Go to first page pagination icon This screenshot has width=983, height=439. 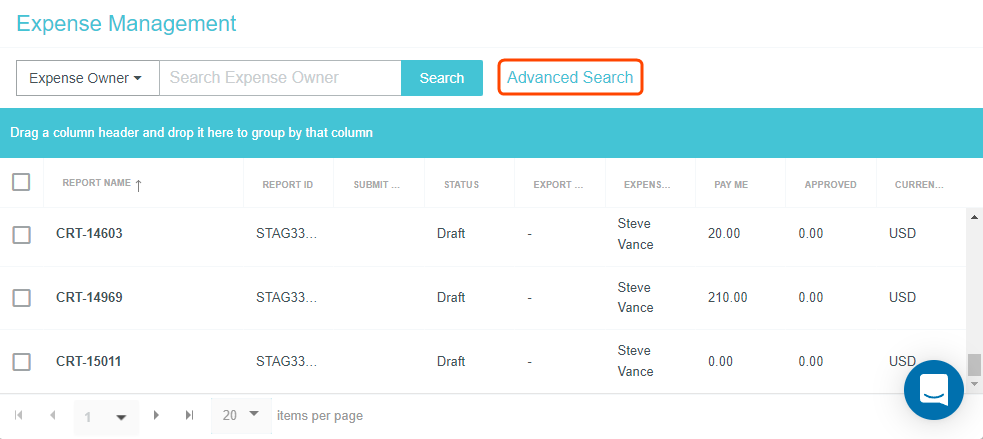pos(18,415)
